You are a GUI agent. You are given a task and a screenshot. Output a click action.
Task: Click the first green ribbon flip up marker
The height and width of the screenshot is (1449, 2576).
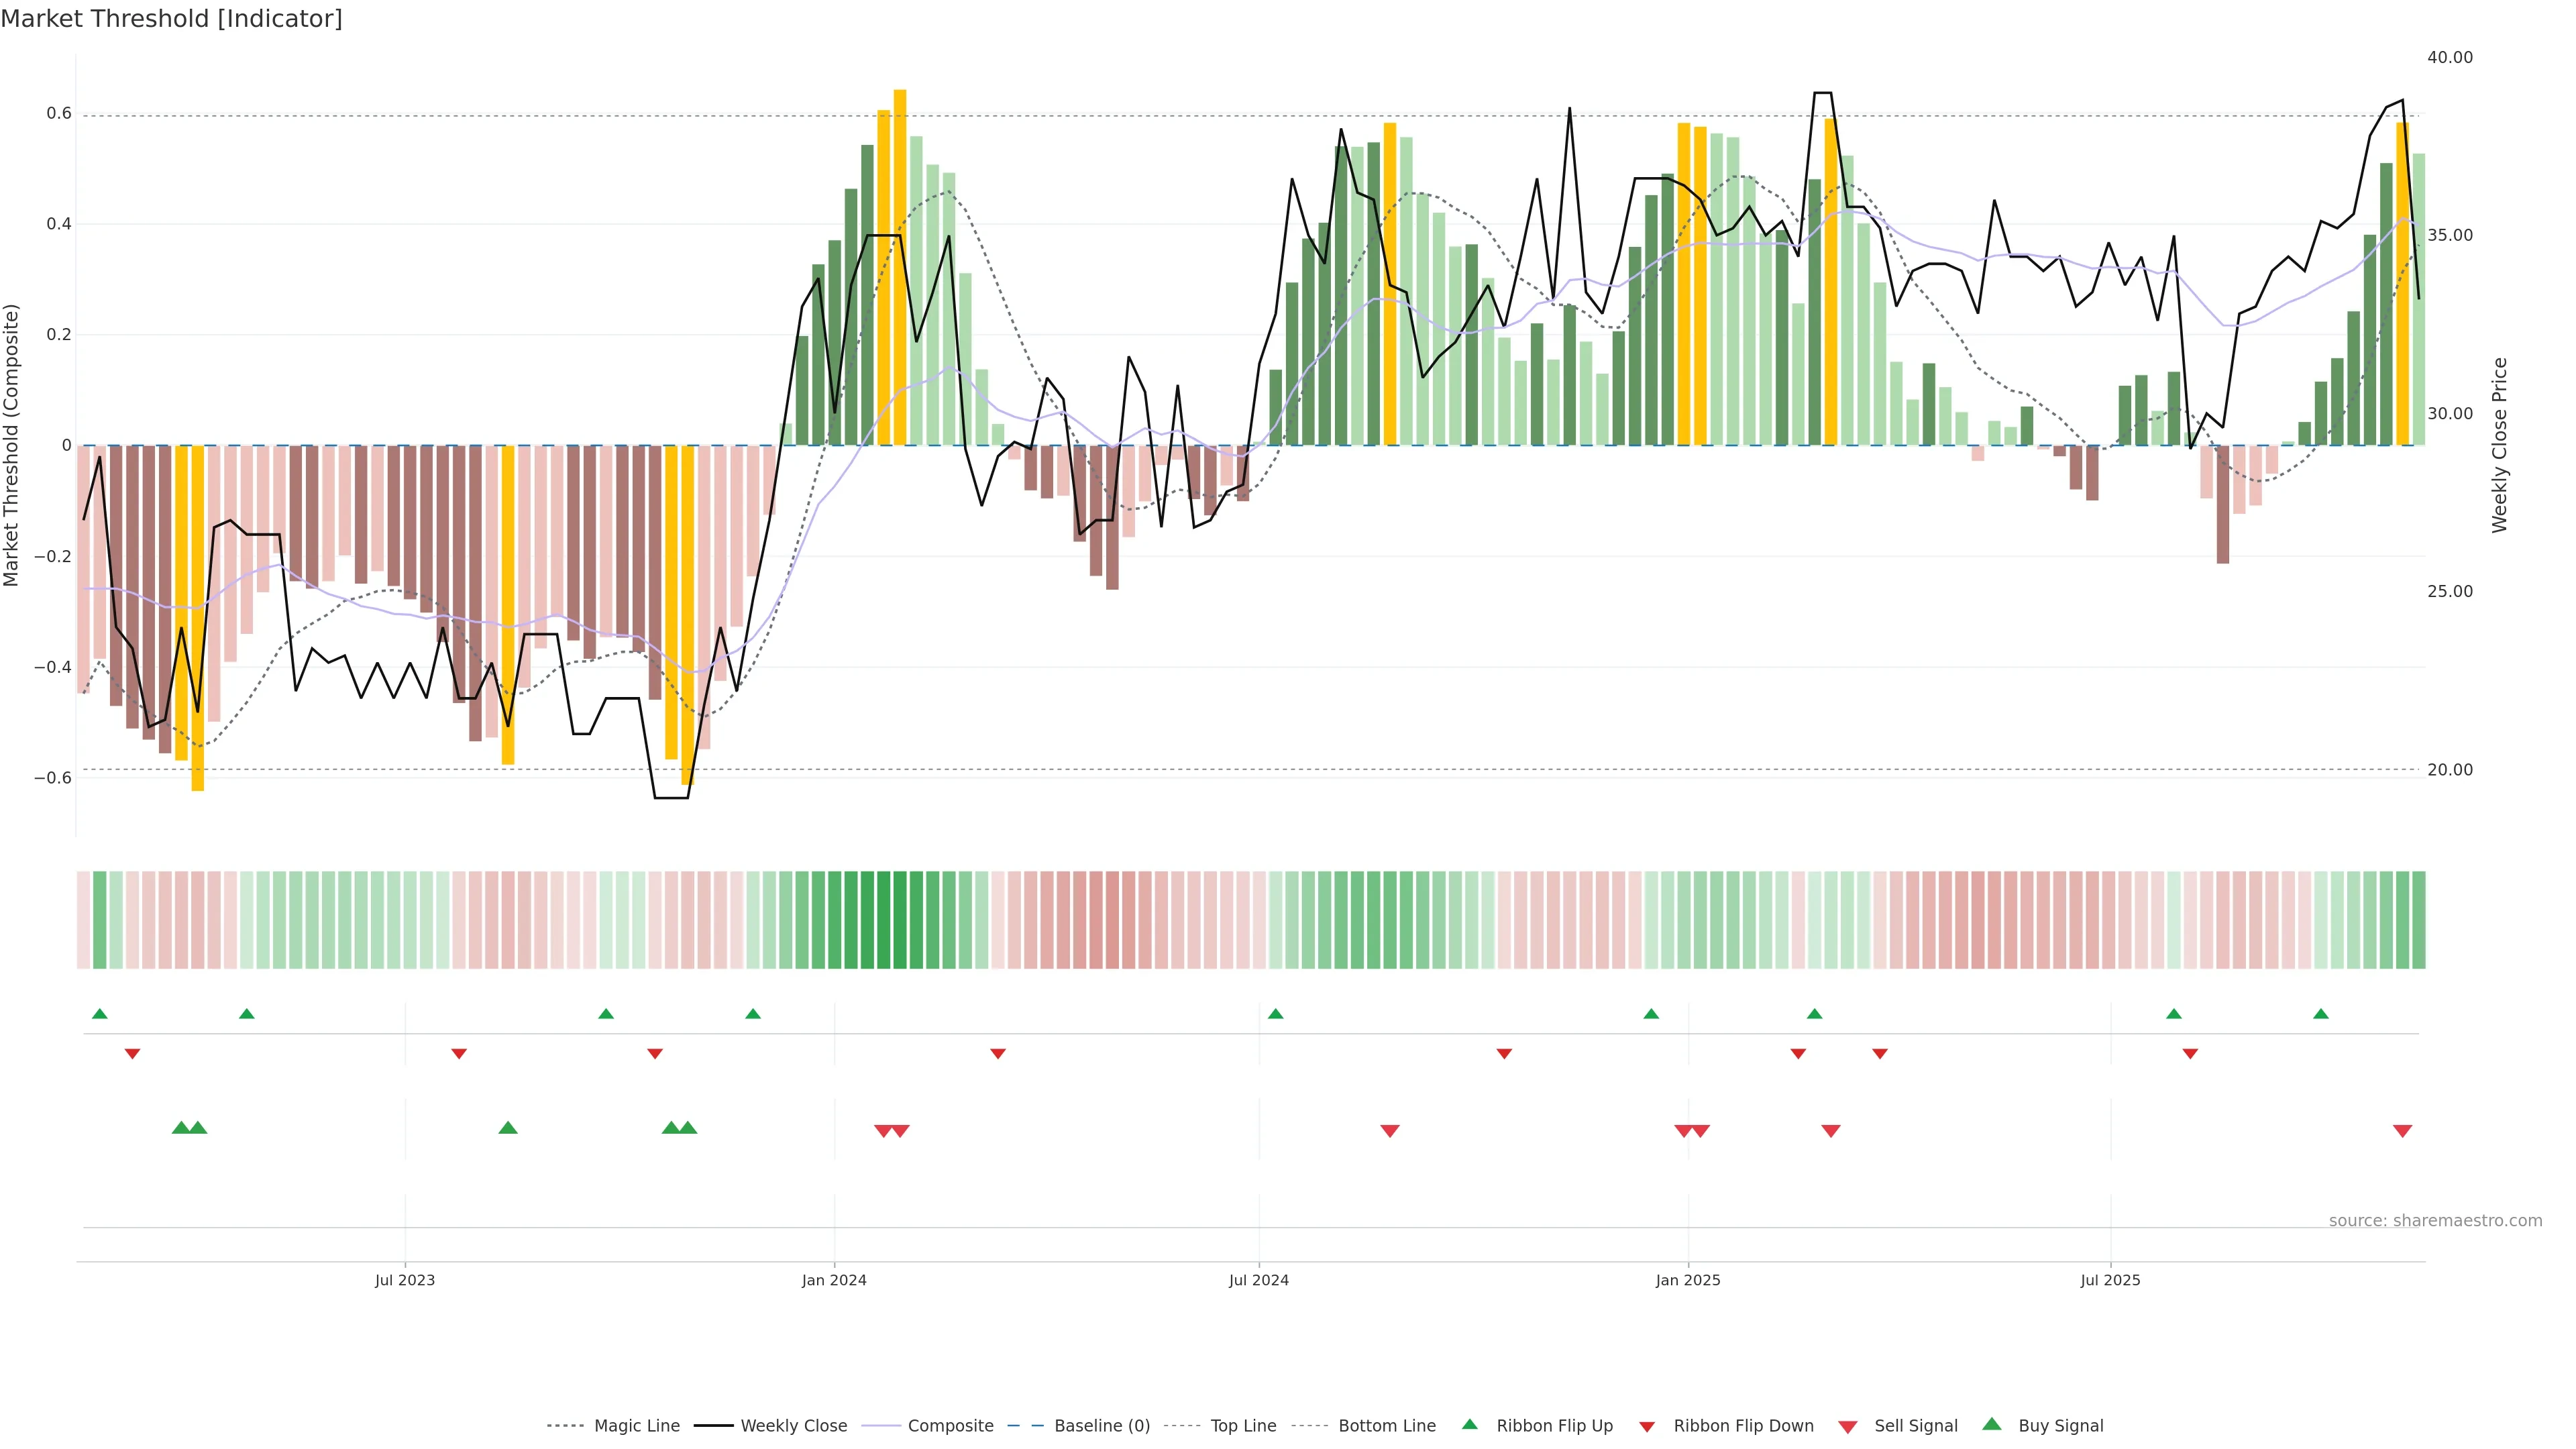coord(99,1014)
